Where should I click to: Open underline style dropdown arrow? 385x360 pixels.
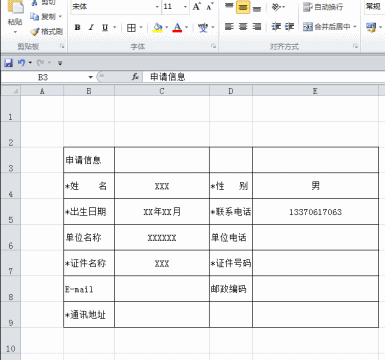coord(115,27)
